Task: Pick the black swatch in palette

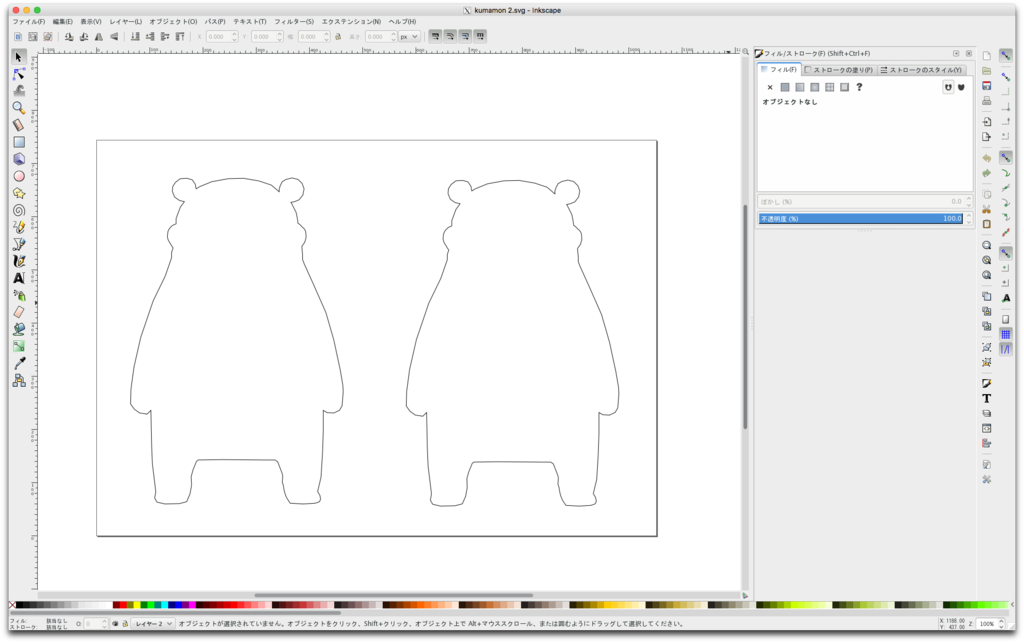Action: coord(19,605)
